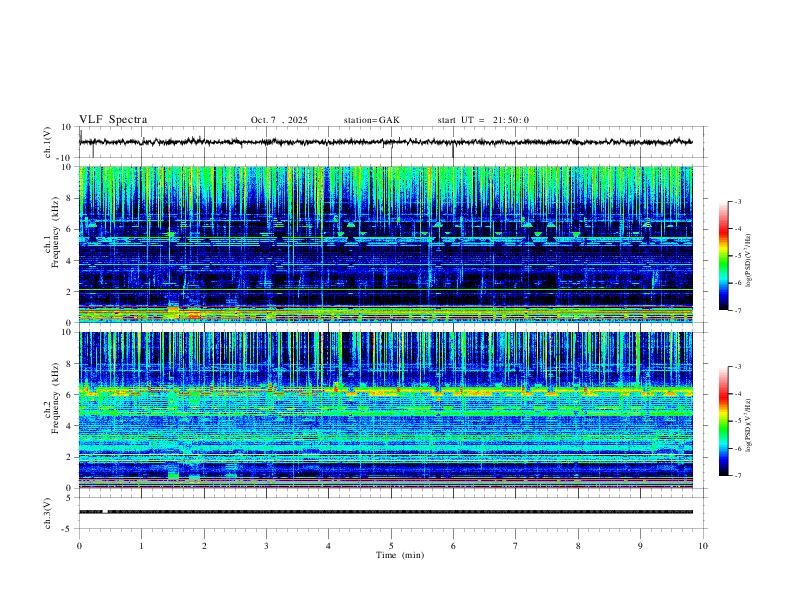Click inside the ch.2 spectrogram panel
The height and width of the screenshot is (612, 792).
385,410
